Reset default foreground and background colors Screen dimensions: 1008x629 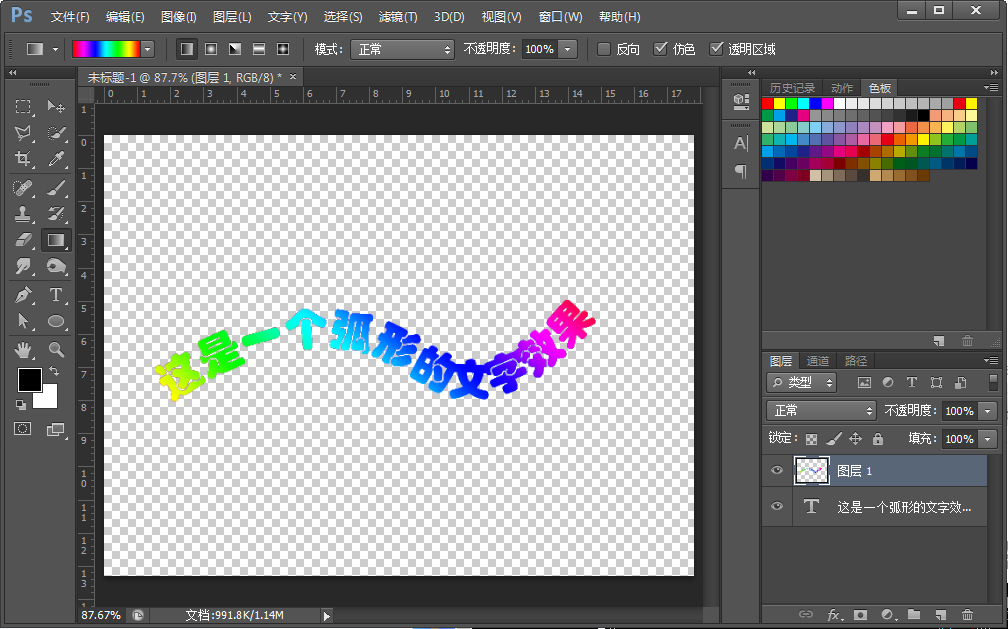tap(21, 405)
